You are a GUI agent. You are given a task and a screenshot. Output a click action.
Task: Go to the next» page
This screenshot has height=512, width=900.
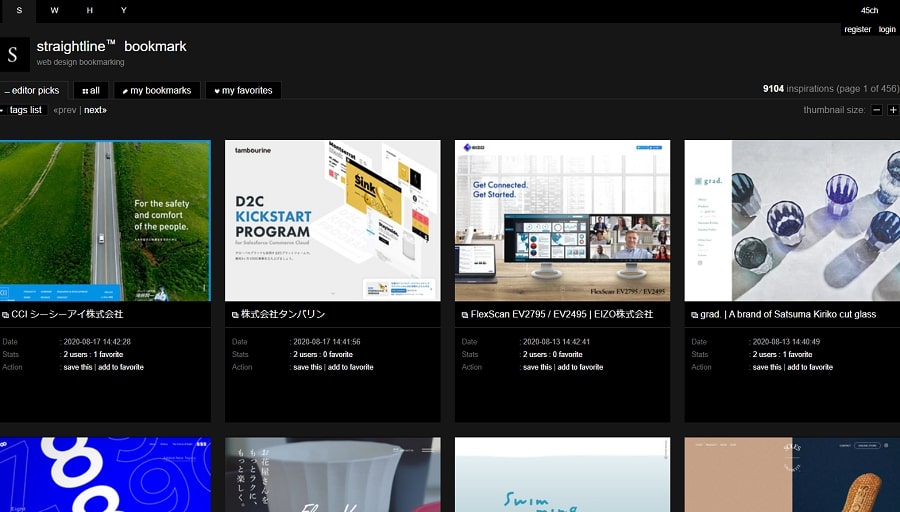(x=95, y=110)
